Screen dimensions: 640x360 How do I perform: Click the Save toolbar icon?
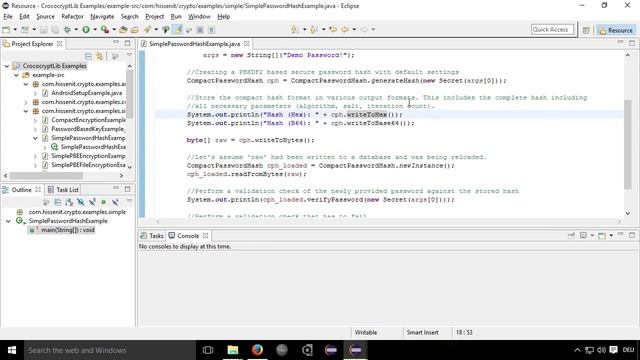click(x=43, y=30)
